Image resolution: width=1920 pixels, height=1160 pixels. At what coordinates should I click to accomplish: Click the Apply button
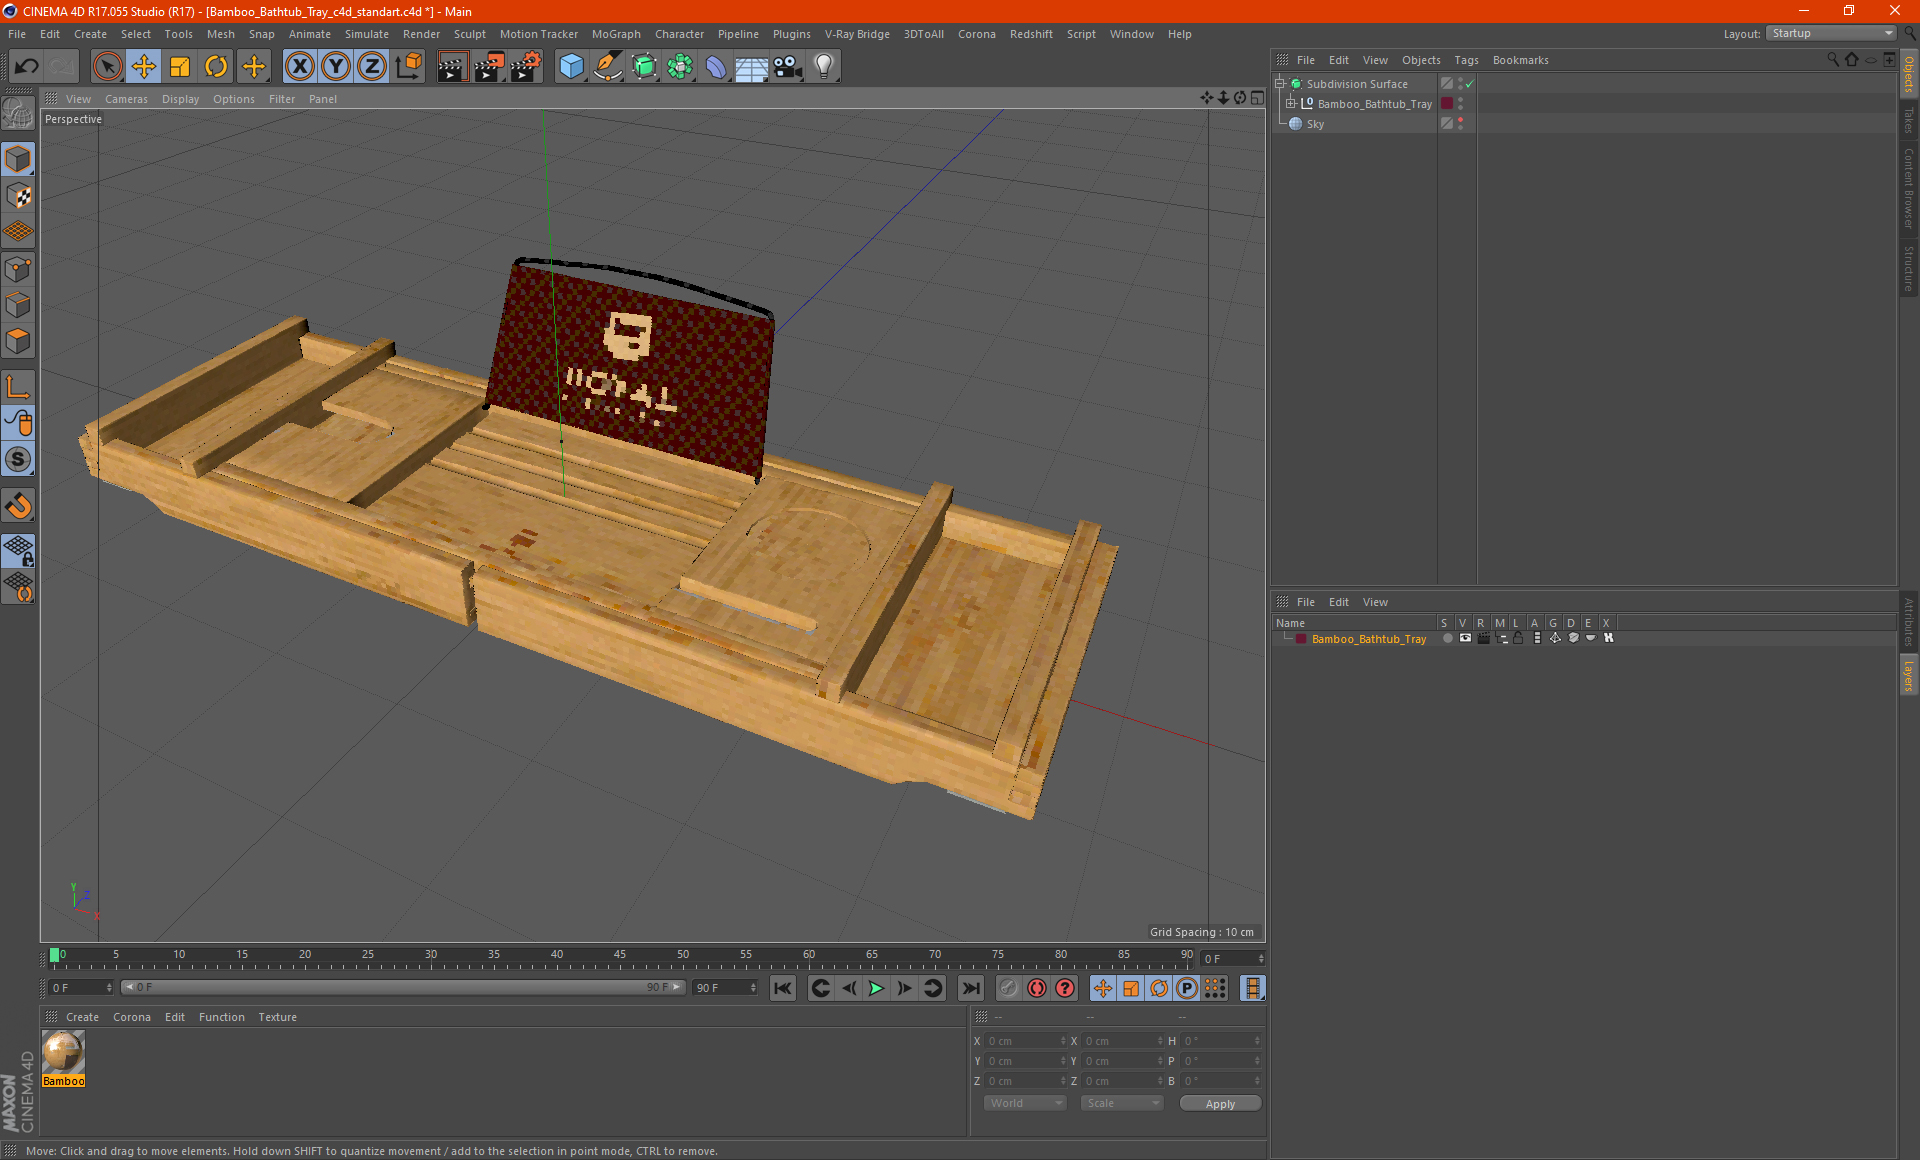pos(1220,1104)
